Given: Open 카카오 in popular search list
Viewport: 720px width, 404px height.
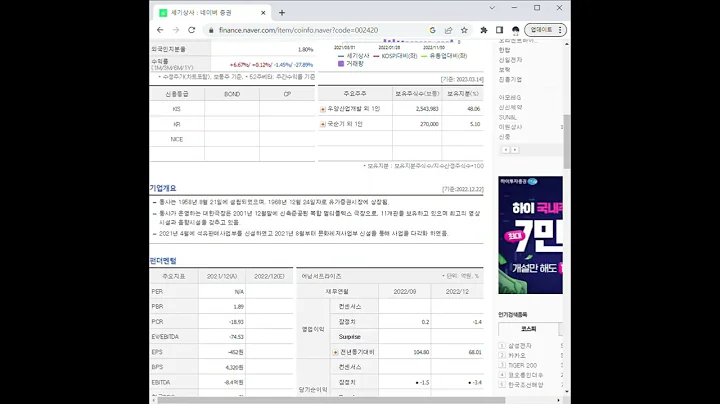Looking at the screenshot, I should (x=517, y=355).
